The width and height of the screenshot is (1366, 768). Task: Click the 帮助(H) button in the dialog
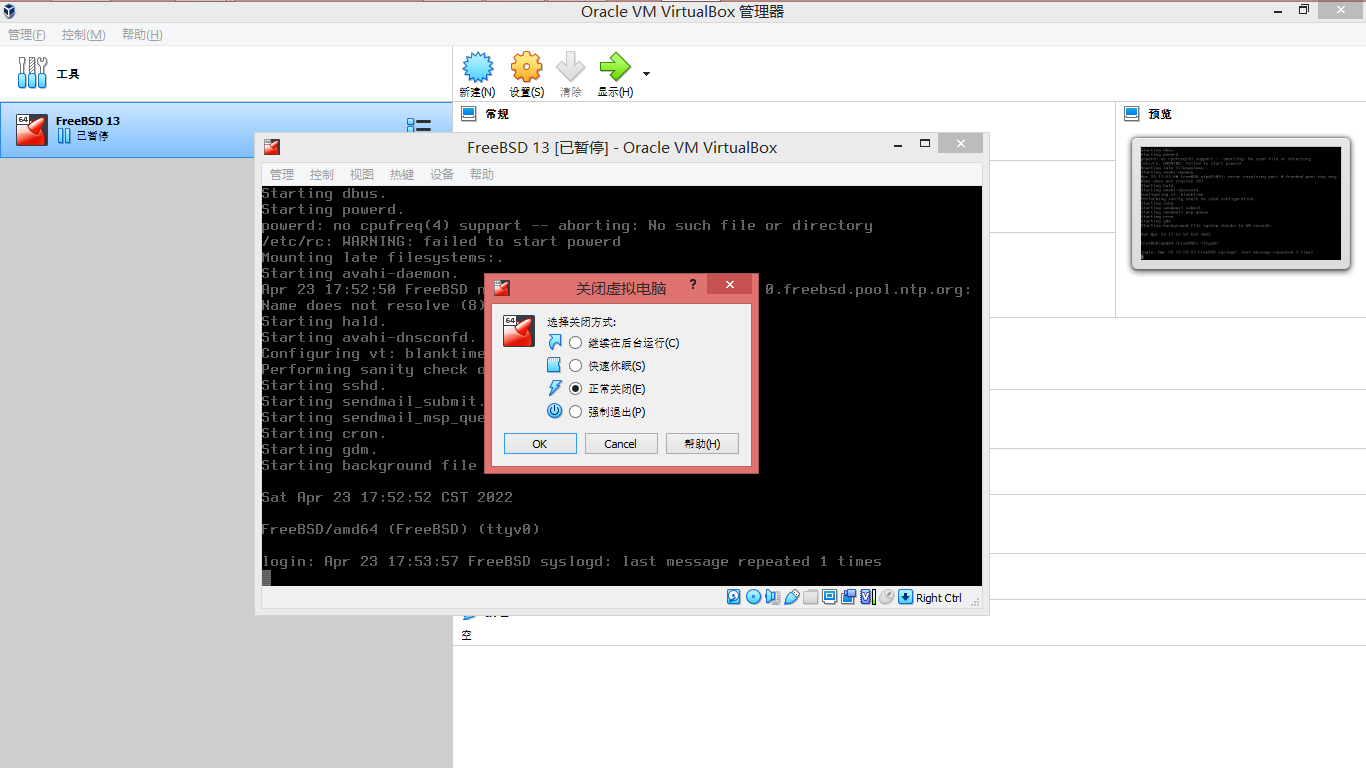click(x=702, y=443)
